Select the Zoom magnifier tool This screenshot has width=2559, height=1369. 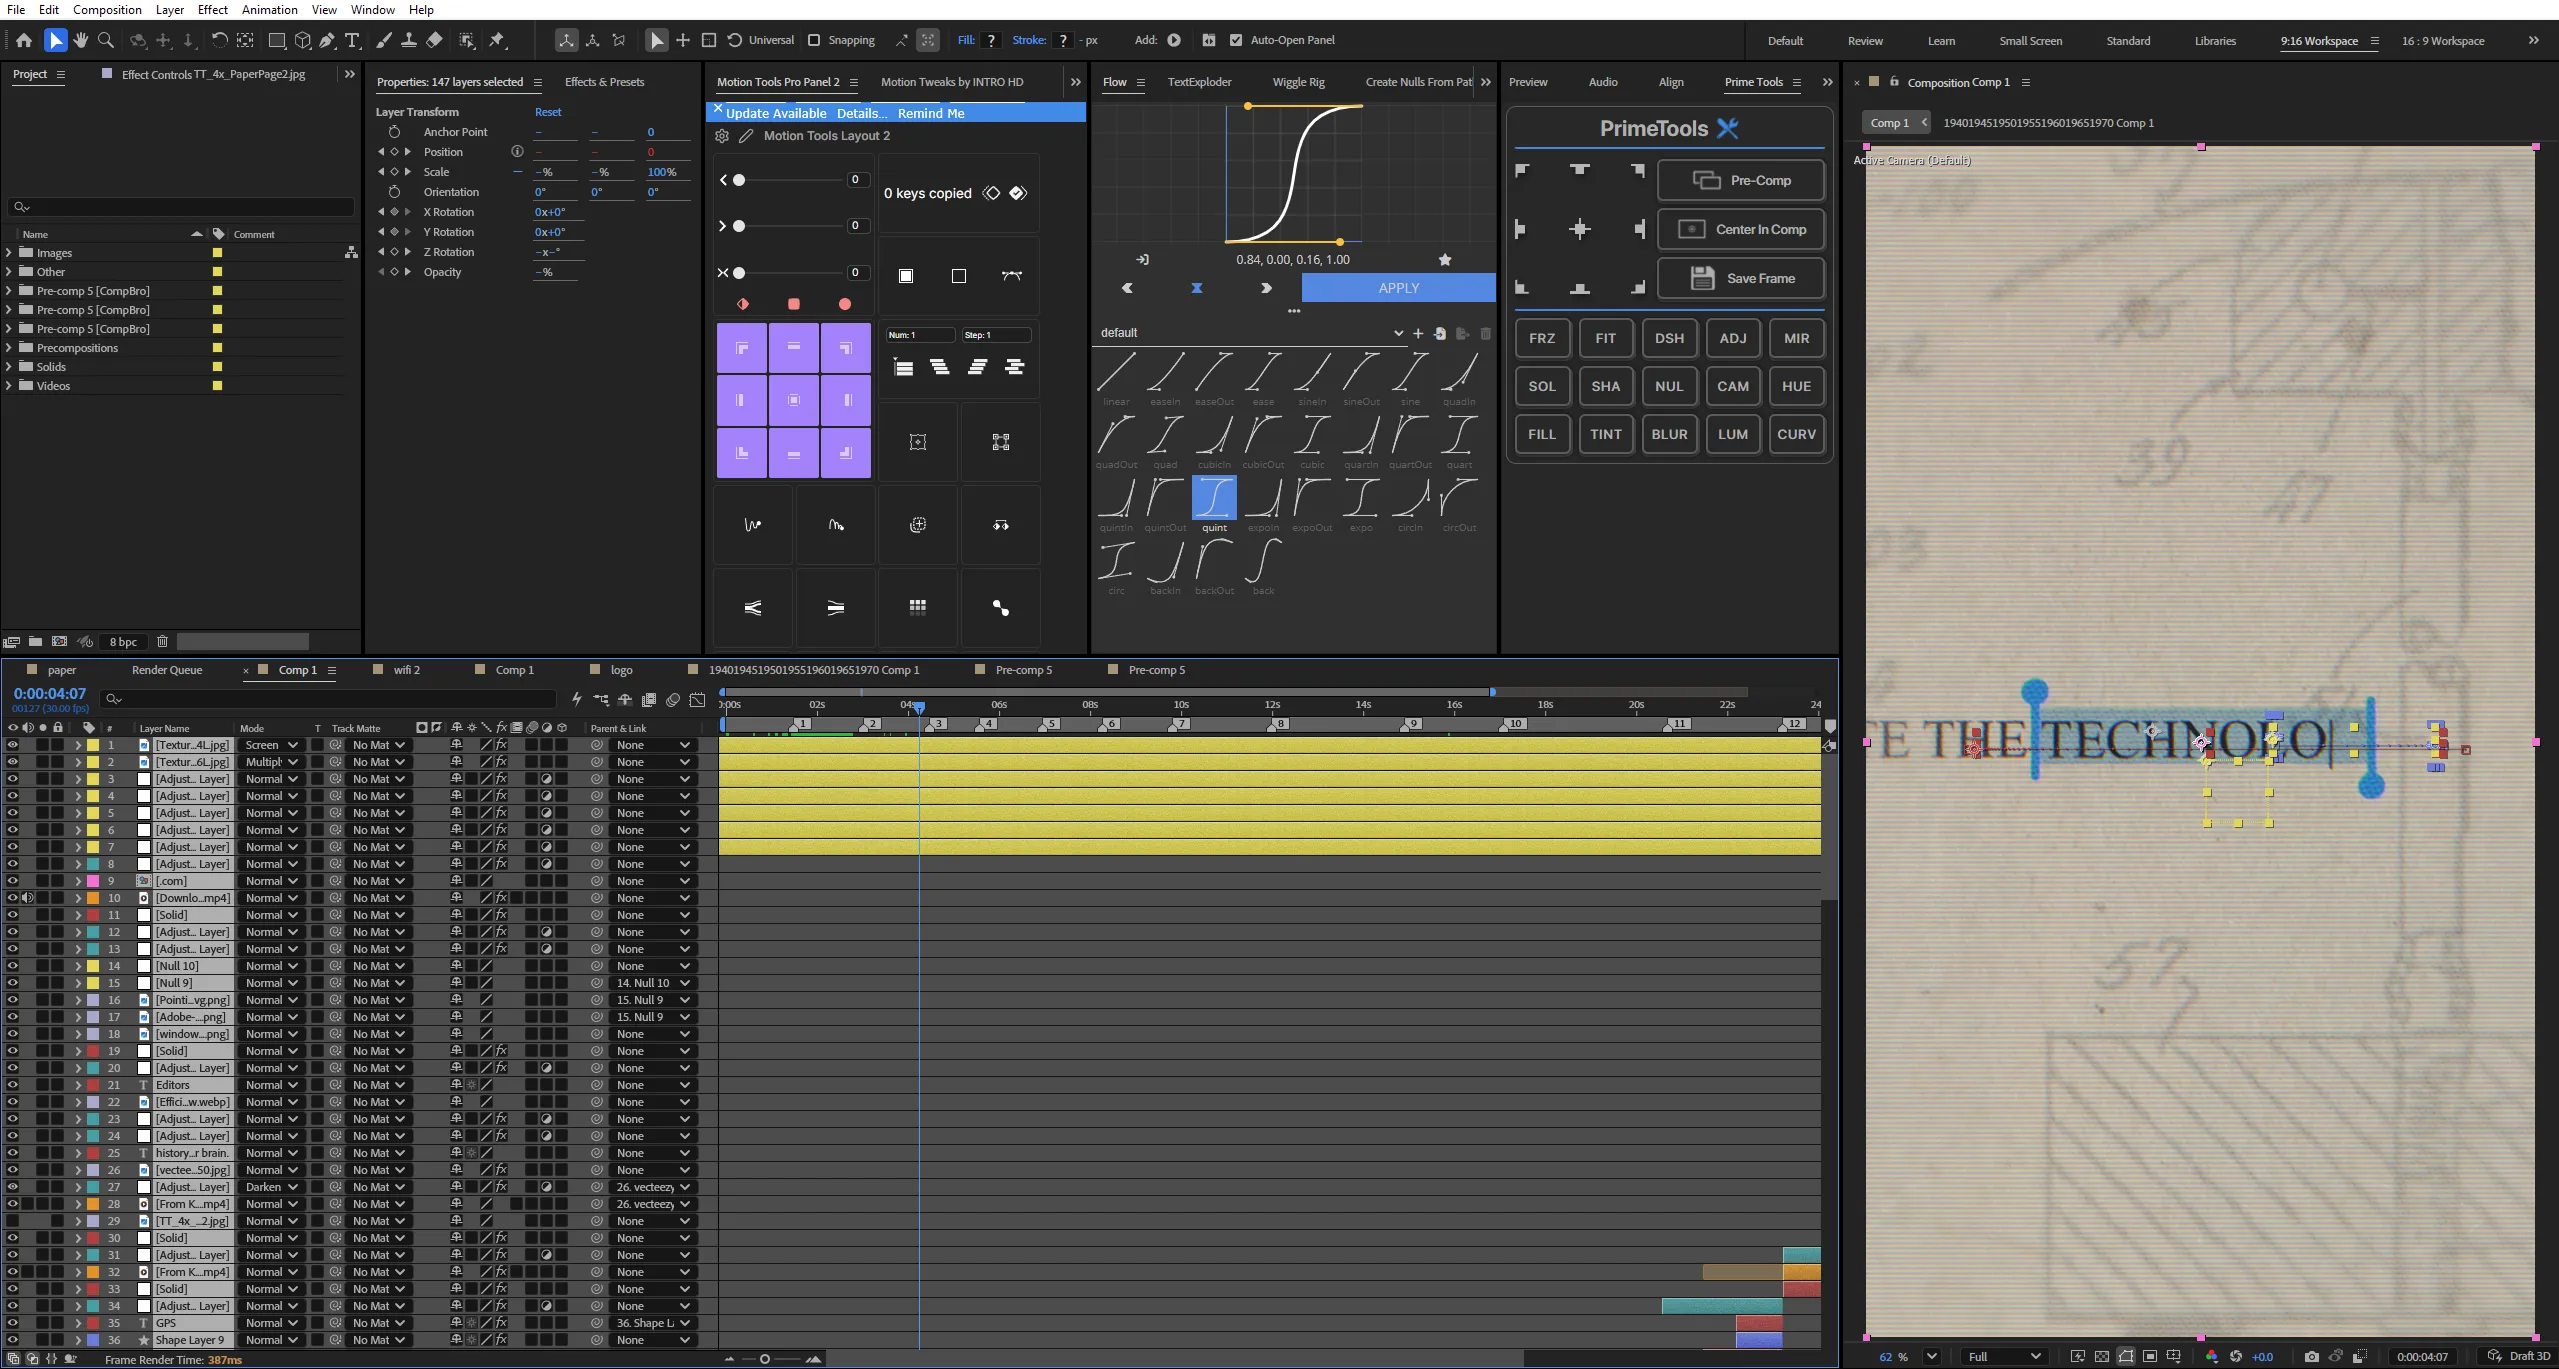tap(106, 40)
